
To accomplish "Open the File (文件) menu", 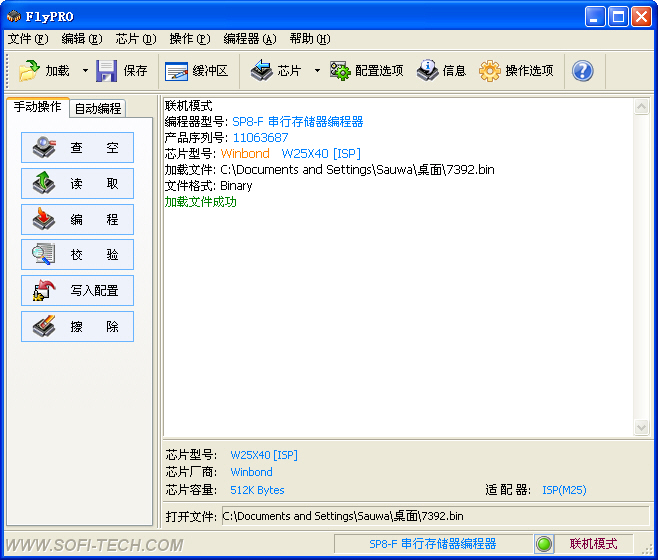I will [27, 39].
